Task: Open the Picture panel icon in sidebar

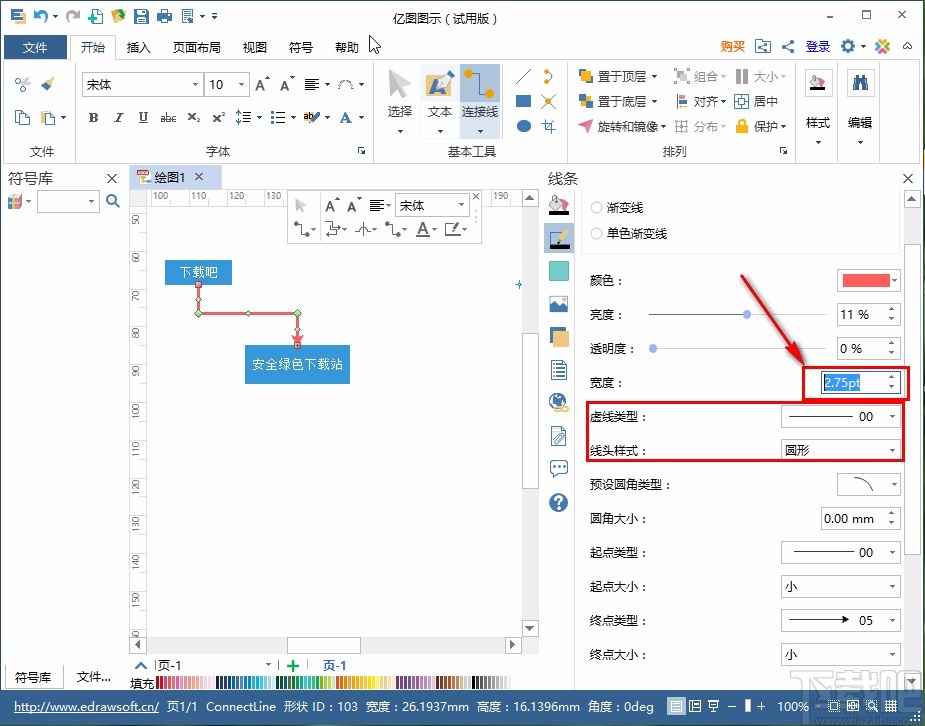Action: [558, 304]
